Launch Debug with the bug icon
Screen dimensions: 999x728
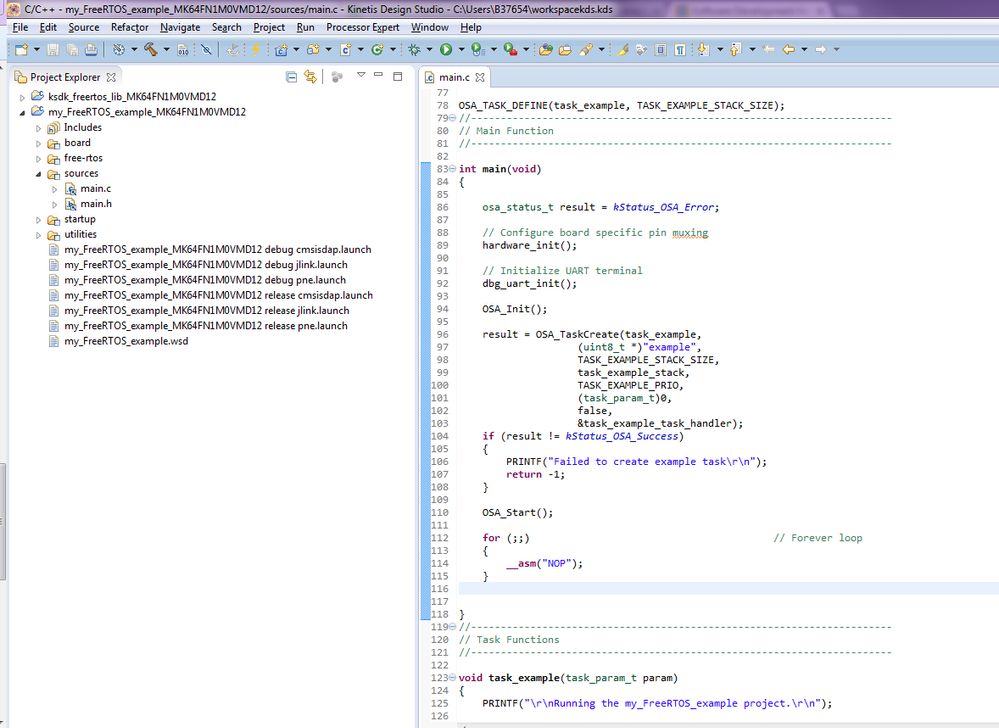[x=414, y=49]
